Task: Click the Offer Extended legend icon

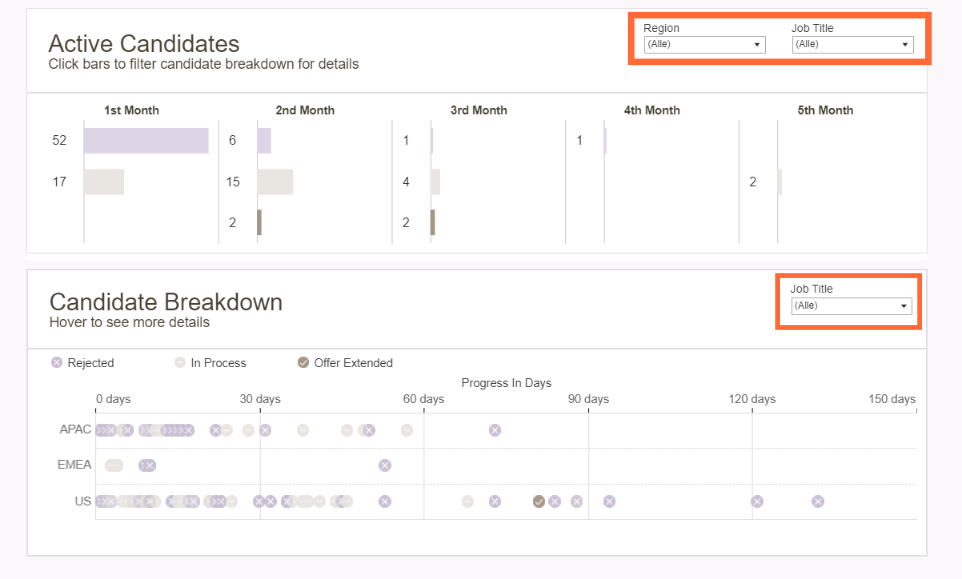Action: (x=303, y=363)
